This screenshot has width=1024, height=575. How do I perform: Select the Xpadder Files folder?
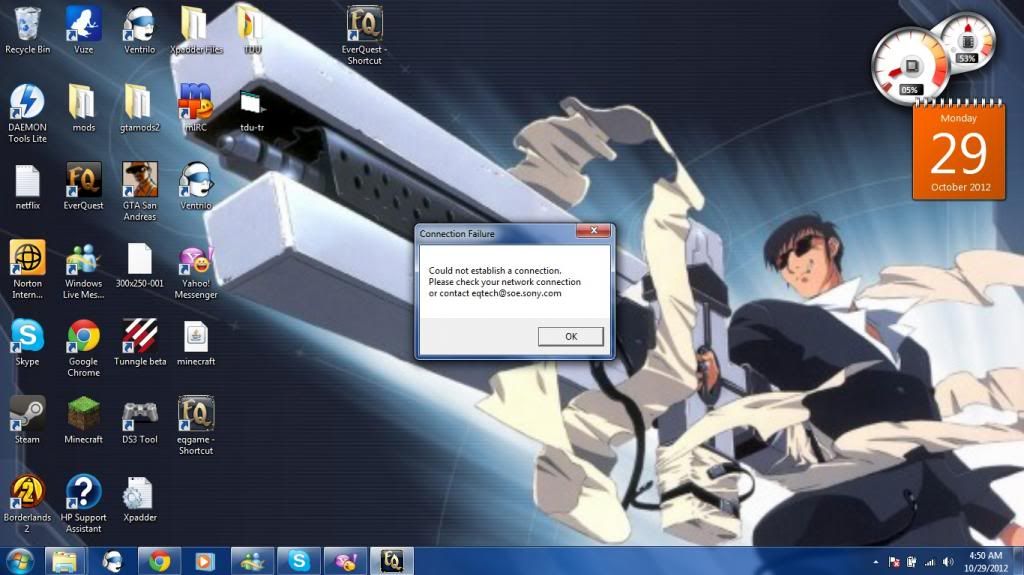click(196, 31)
